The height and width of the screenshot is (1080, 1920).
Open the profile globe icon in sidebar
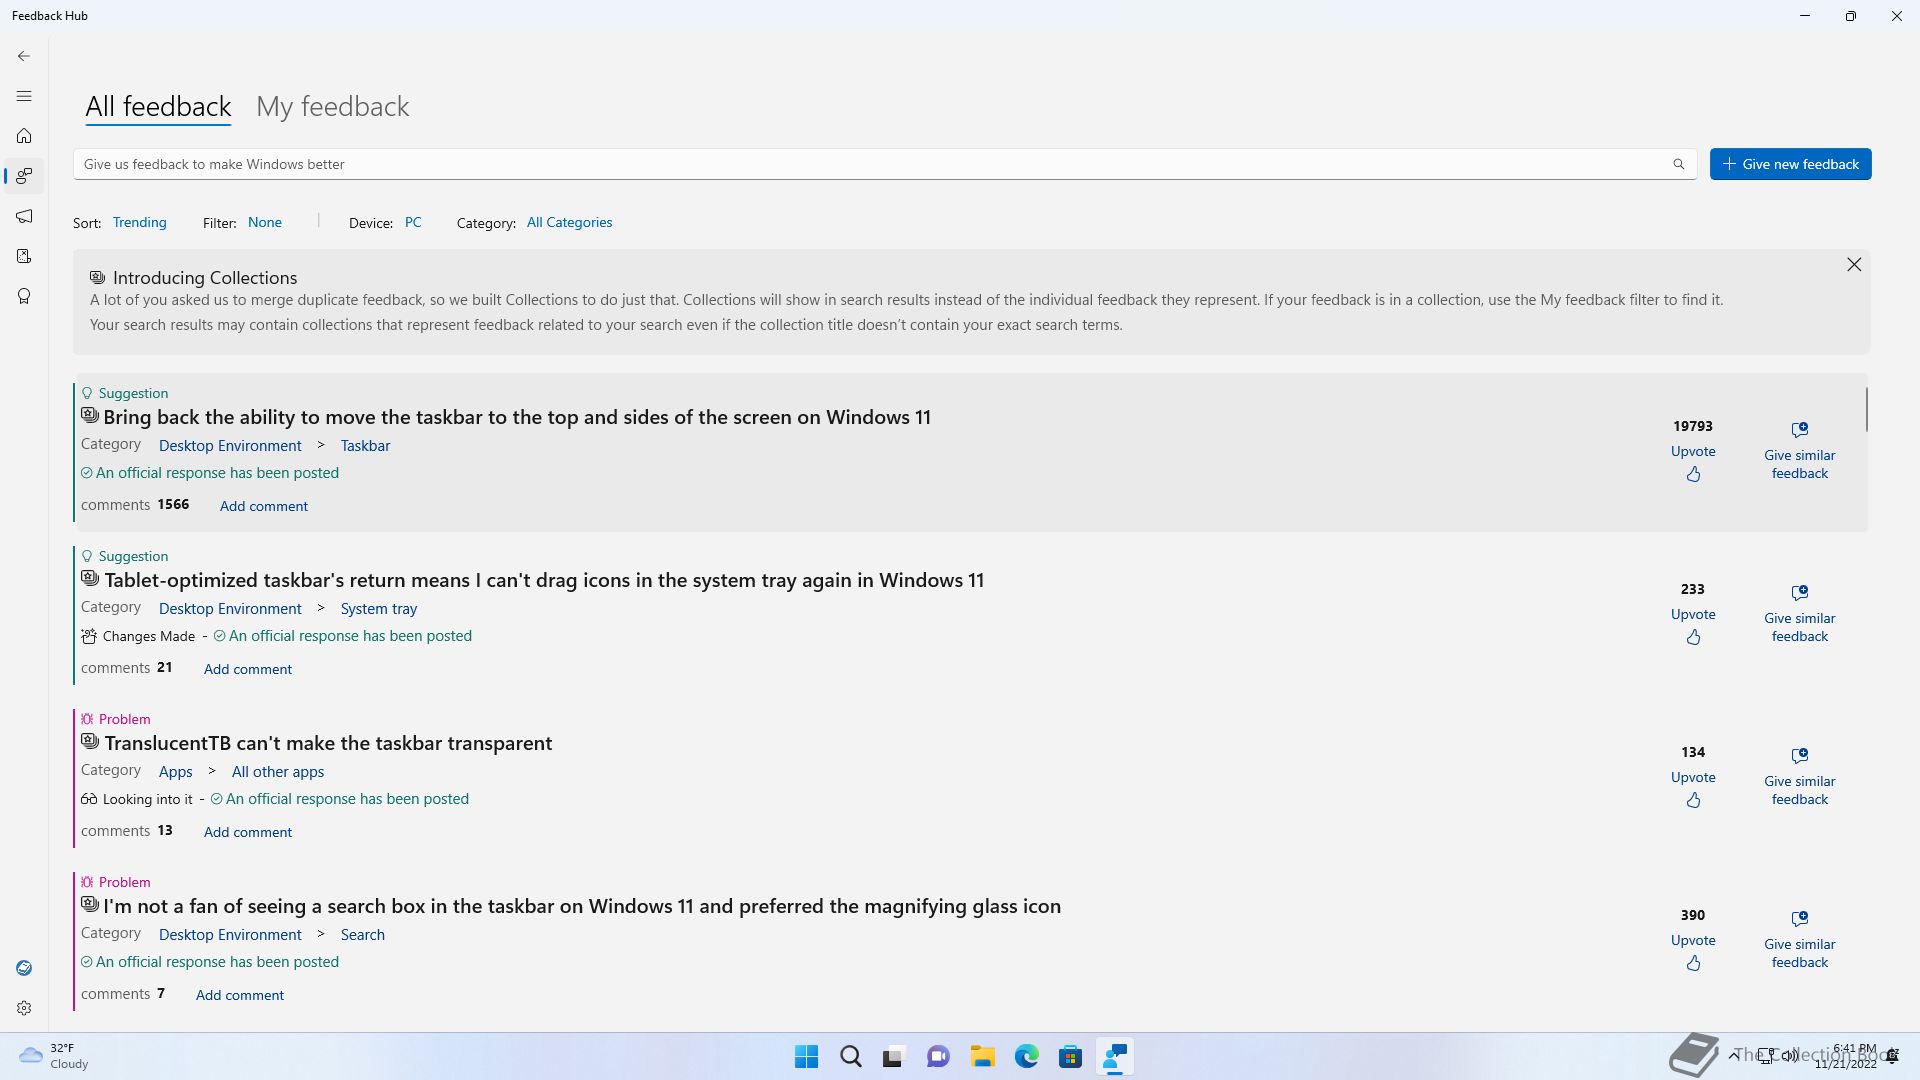(x=24, y=968)
